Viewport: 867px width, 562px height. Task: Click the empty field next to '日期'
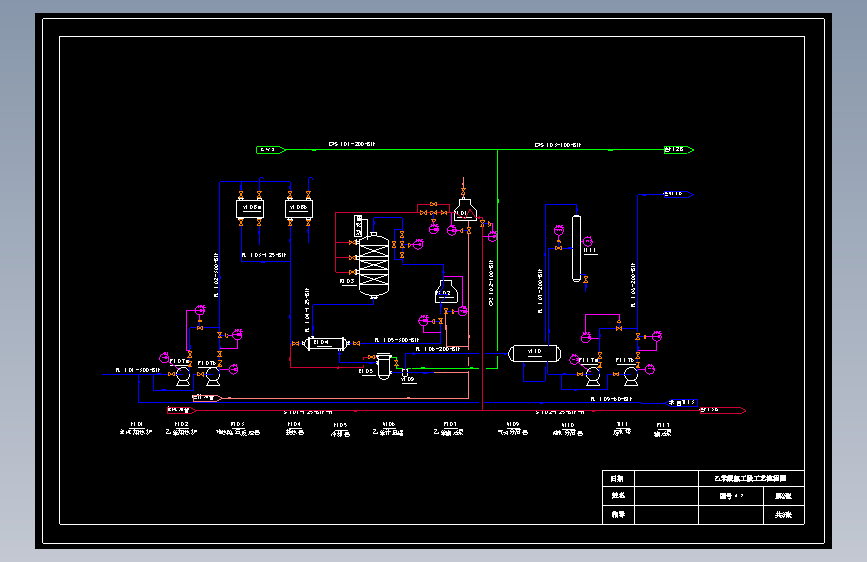(x=666, y=479)
